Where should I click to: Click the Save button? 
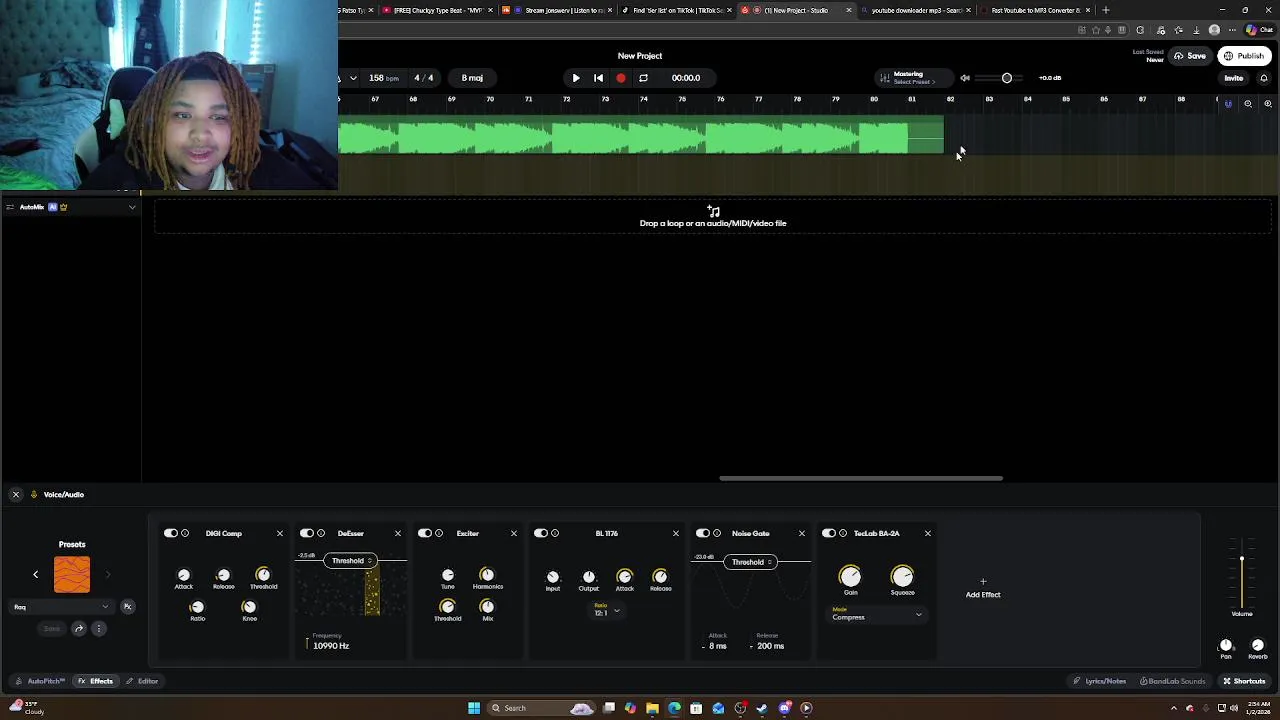click(1190, 56)
